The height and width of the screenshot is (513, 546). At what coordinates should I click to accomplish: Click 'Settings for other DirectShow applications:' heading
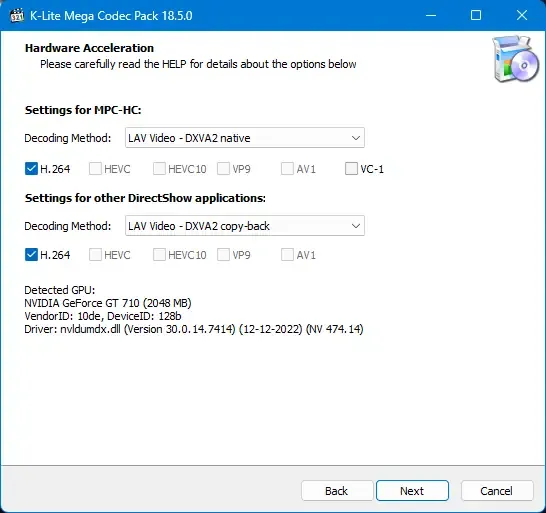[x=145, y=198]
